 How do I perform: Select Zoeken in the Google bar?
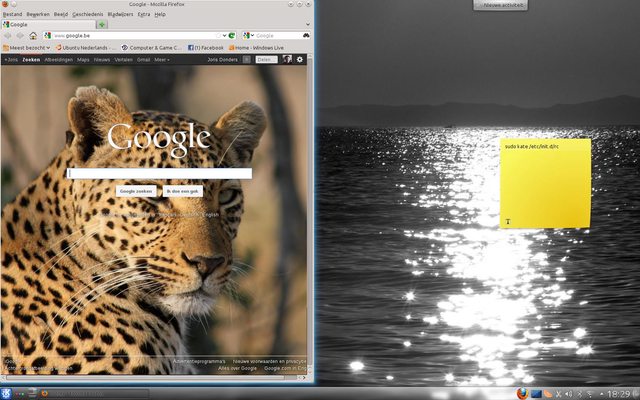coord(31,60)
